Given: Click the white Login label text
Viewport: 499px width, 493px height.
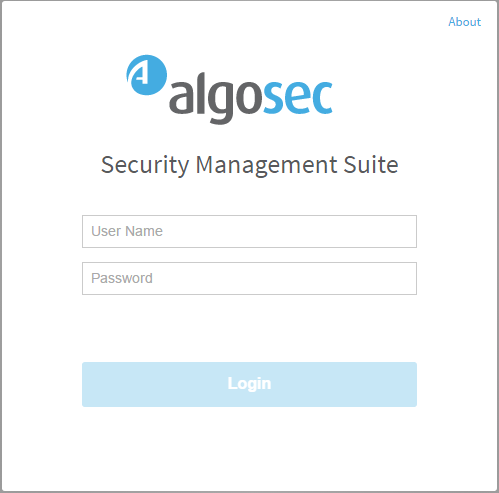Looking at the screenshot, I should tap(249, 384).
